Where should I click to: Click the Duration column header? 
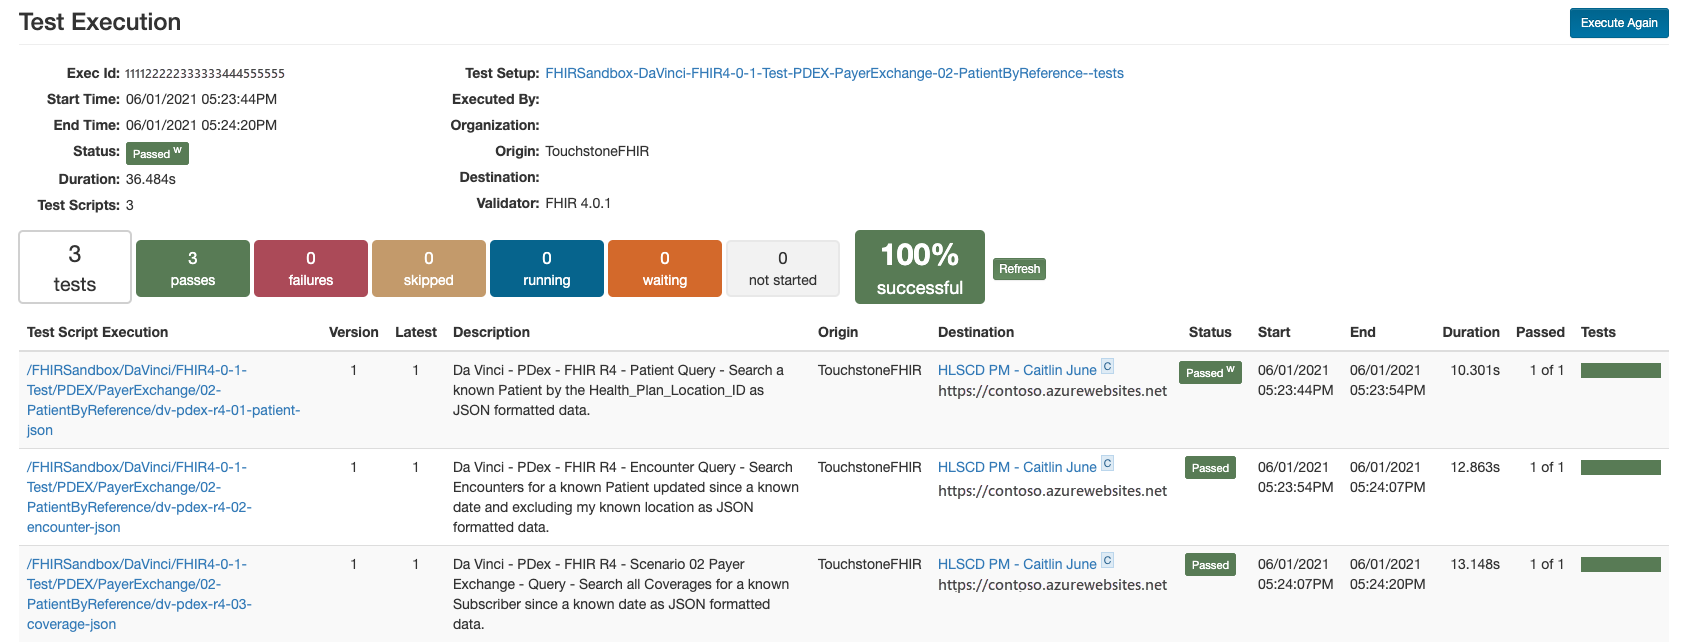tap(1470, 332)
